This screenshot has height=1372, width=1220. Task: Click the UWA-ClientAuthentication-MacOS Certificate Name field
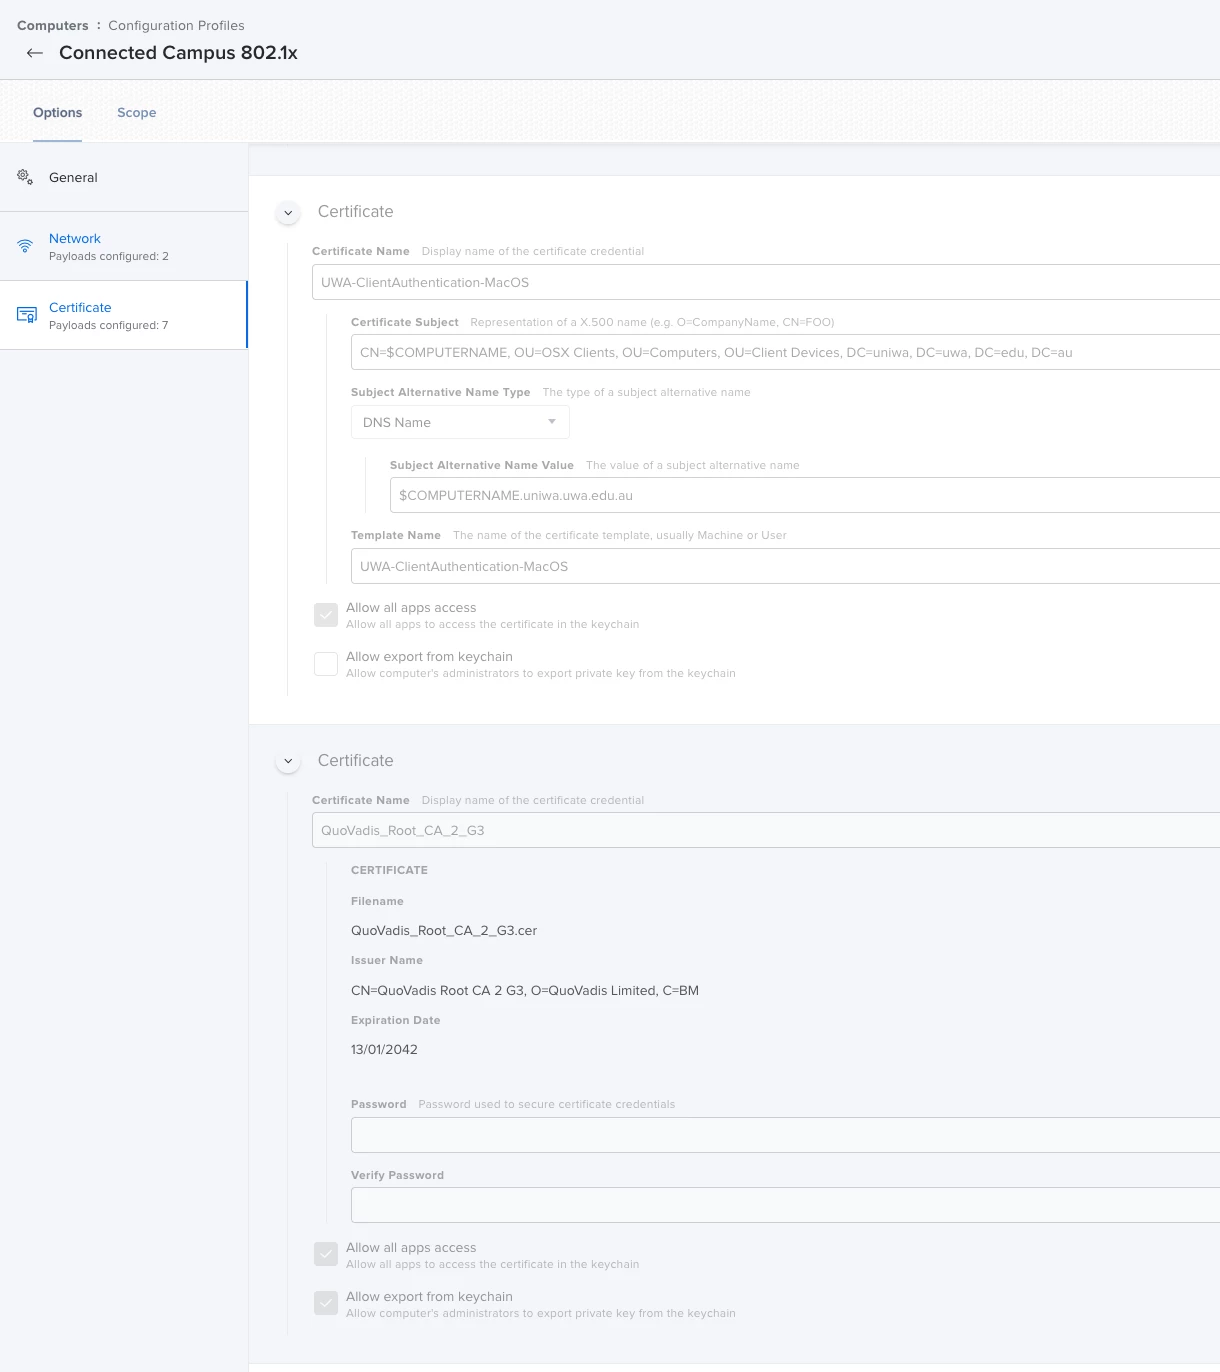[766, 282]
